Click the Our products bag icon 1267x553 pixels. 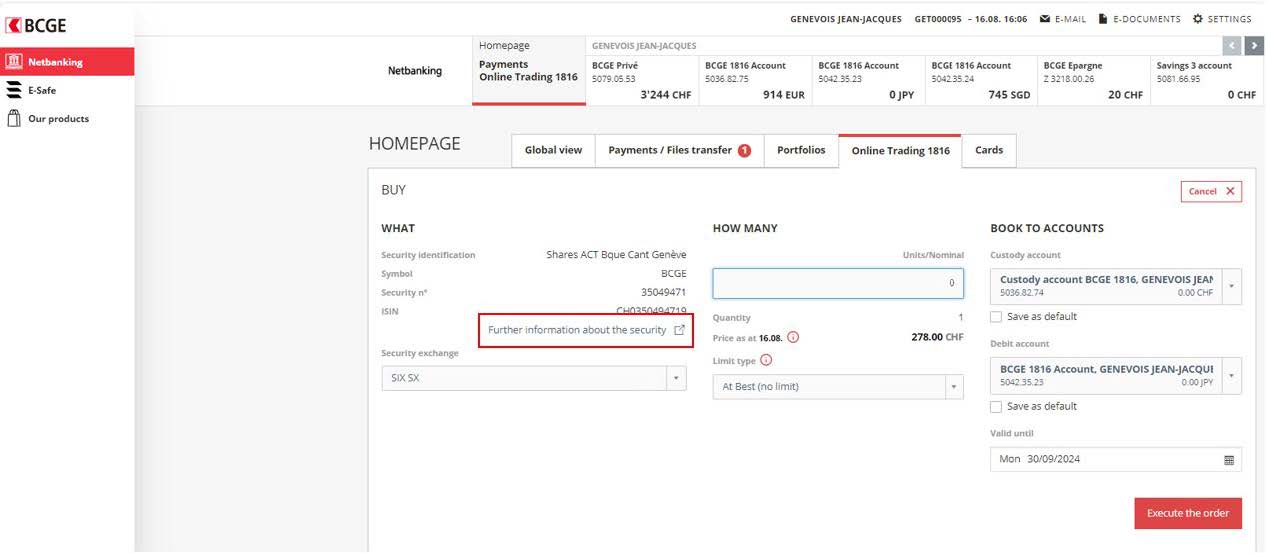click(x=14, y=118)
